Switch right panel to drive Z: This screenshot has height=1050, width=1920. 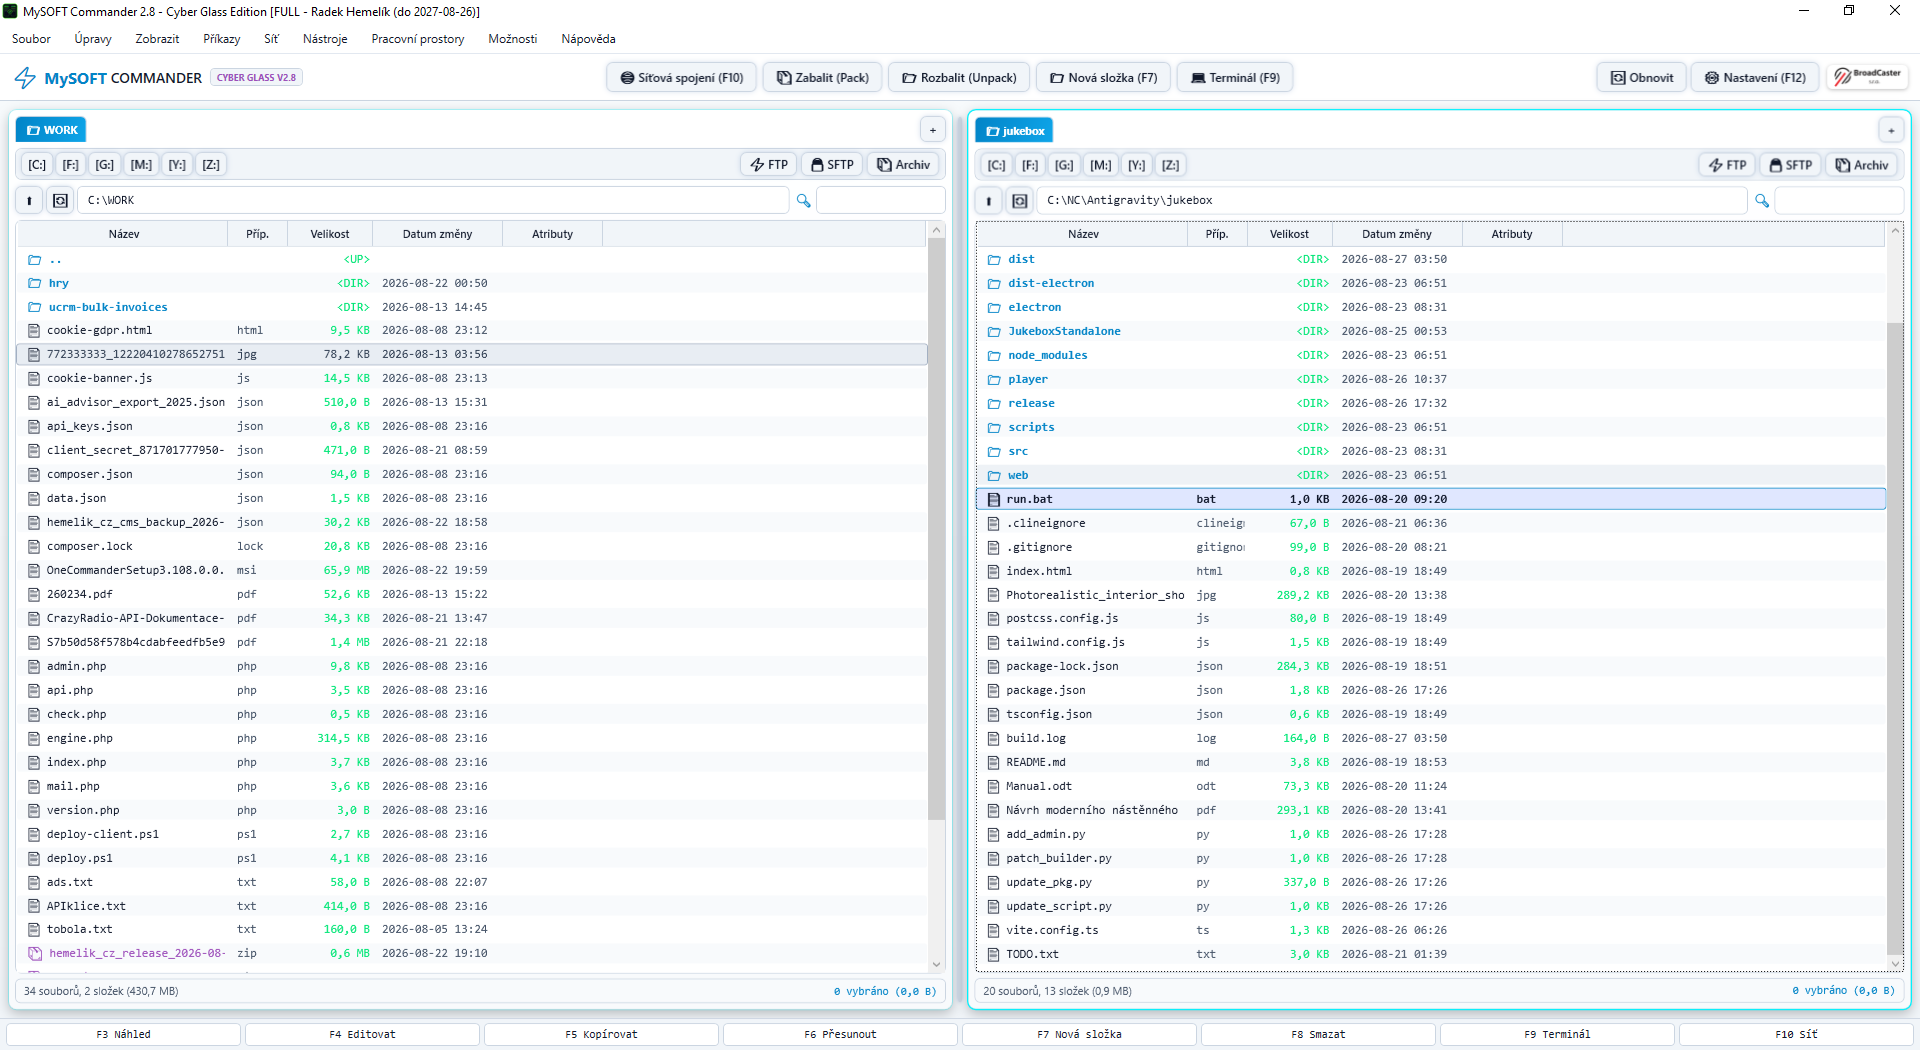[x=1170, y=165]
